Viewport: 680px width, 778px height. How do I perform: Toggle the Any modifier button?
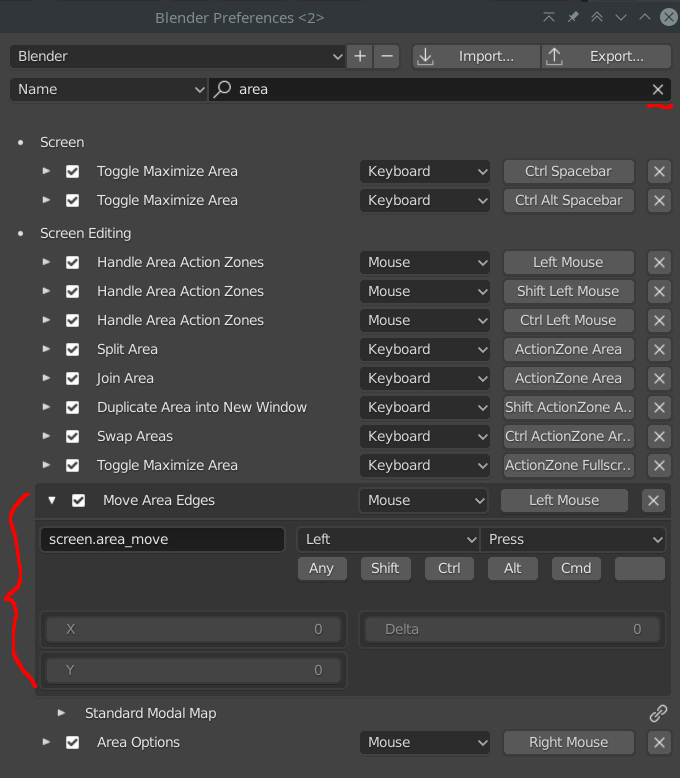pos(322,569)
